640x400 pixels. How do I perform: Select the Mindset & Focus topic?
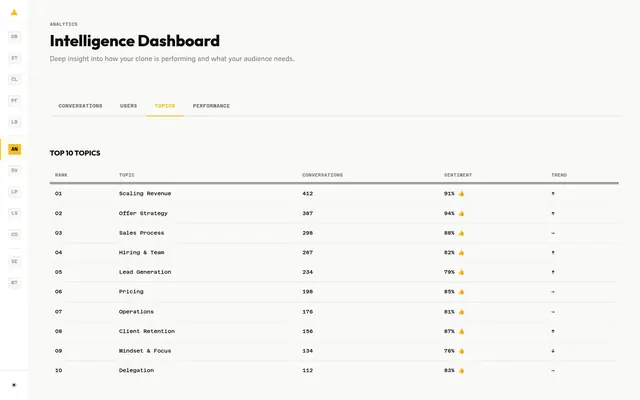[145, 351]
